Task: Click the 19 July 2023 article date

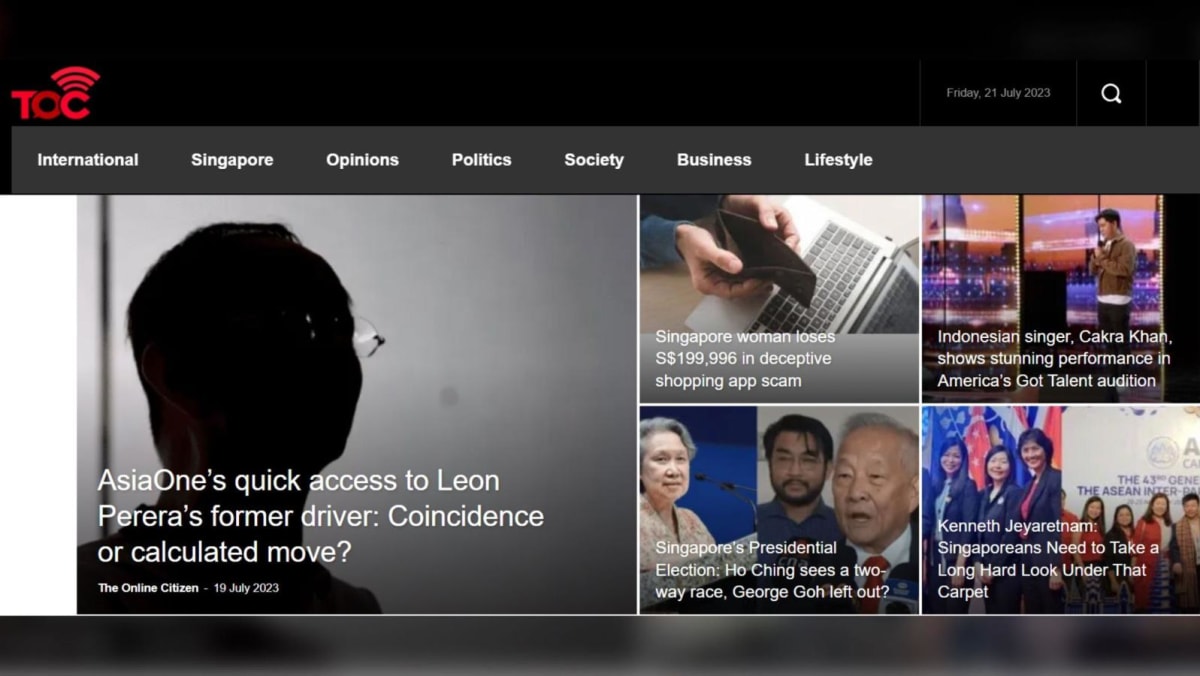Action: [x=246, y=588]
